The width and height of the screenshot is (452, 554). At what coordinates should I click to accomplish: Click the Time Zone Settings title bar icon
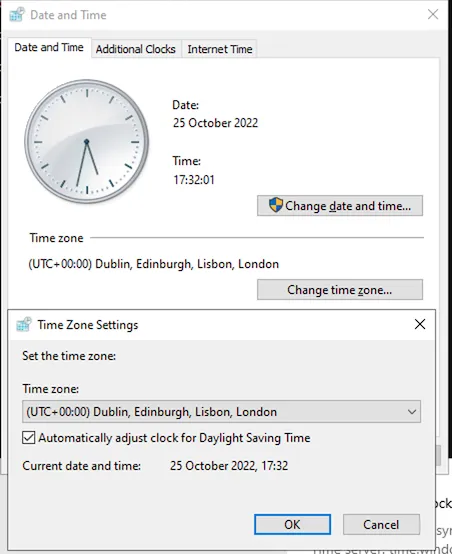click(x=24, y=324)
